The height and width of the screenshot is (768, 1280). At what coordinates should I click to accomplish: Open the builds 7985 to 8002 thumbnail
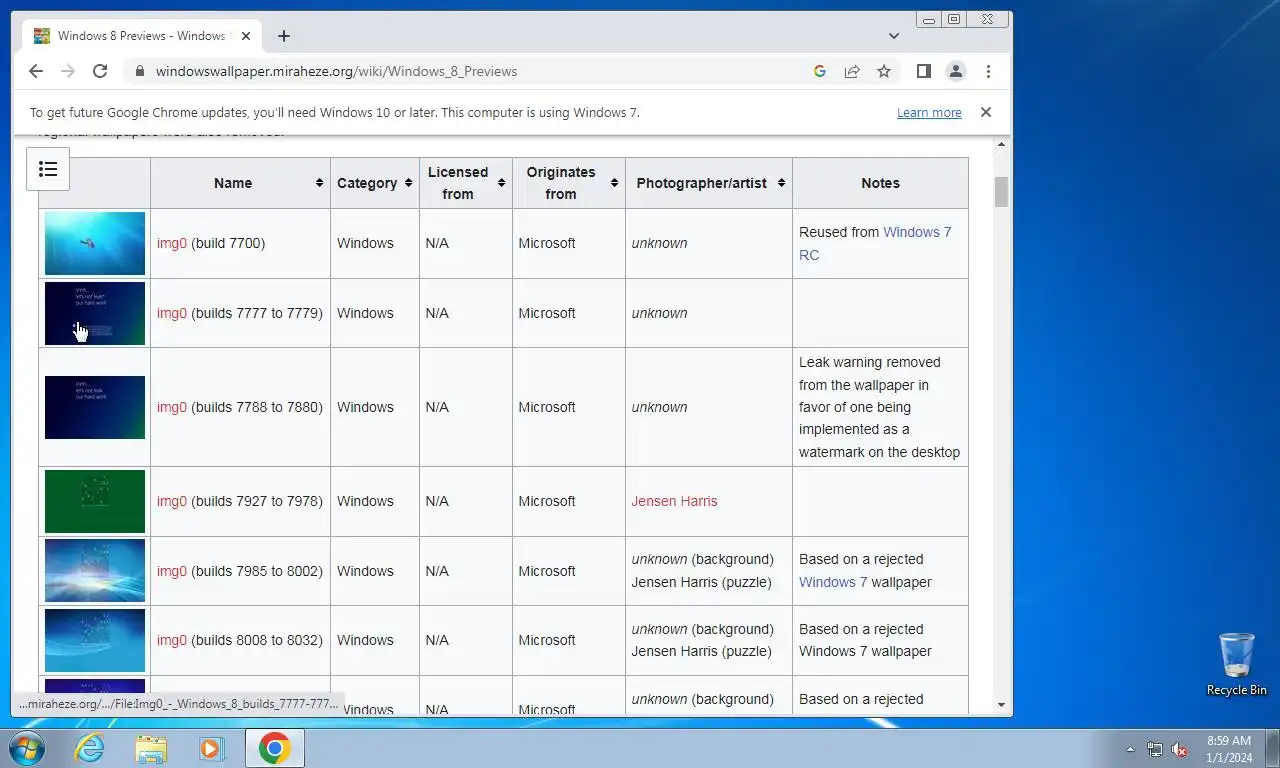click(95, 571)
